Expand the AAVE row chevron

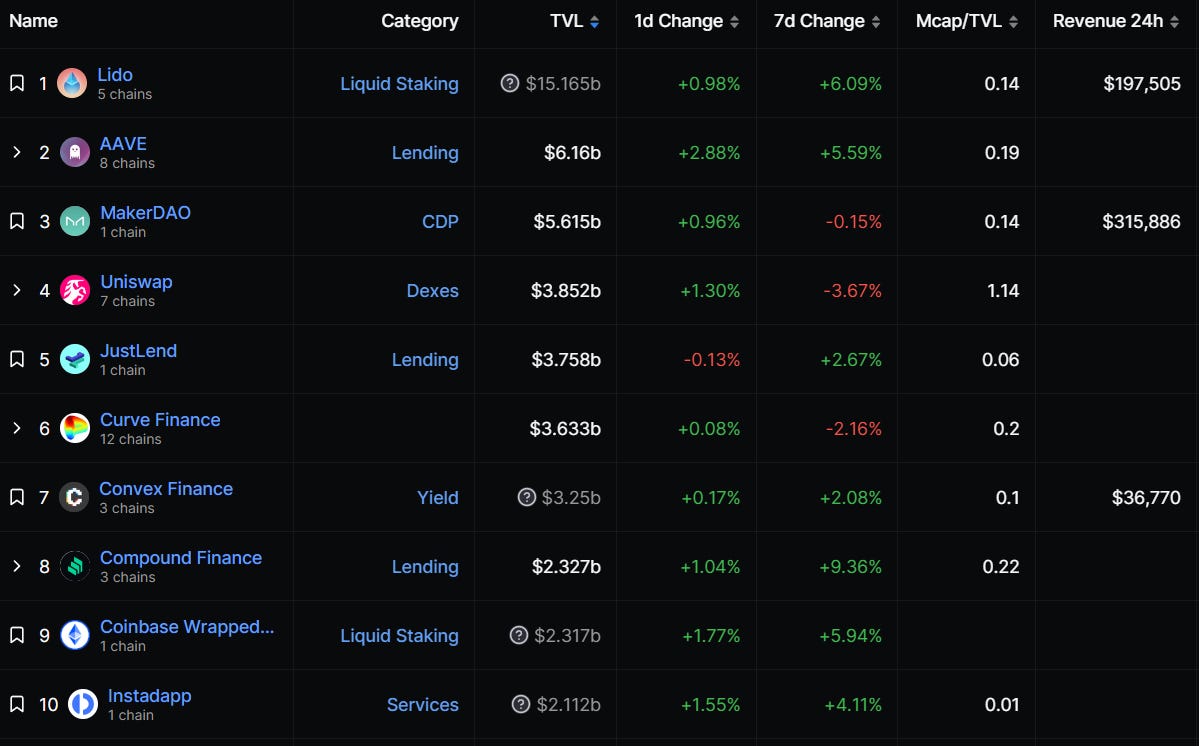(17, 152)
